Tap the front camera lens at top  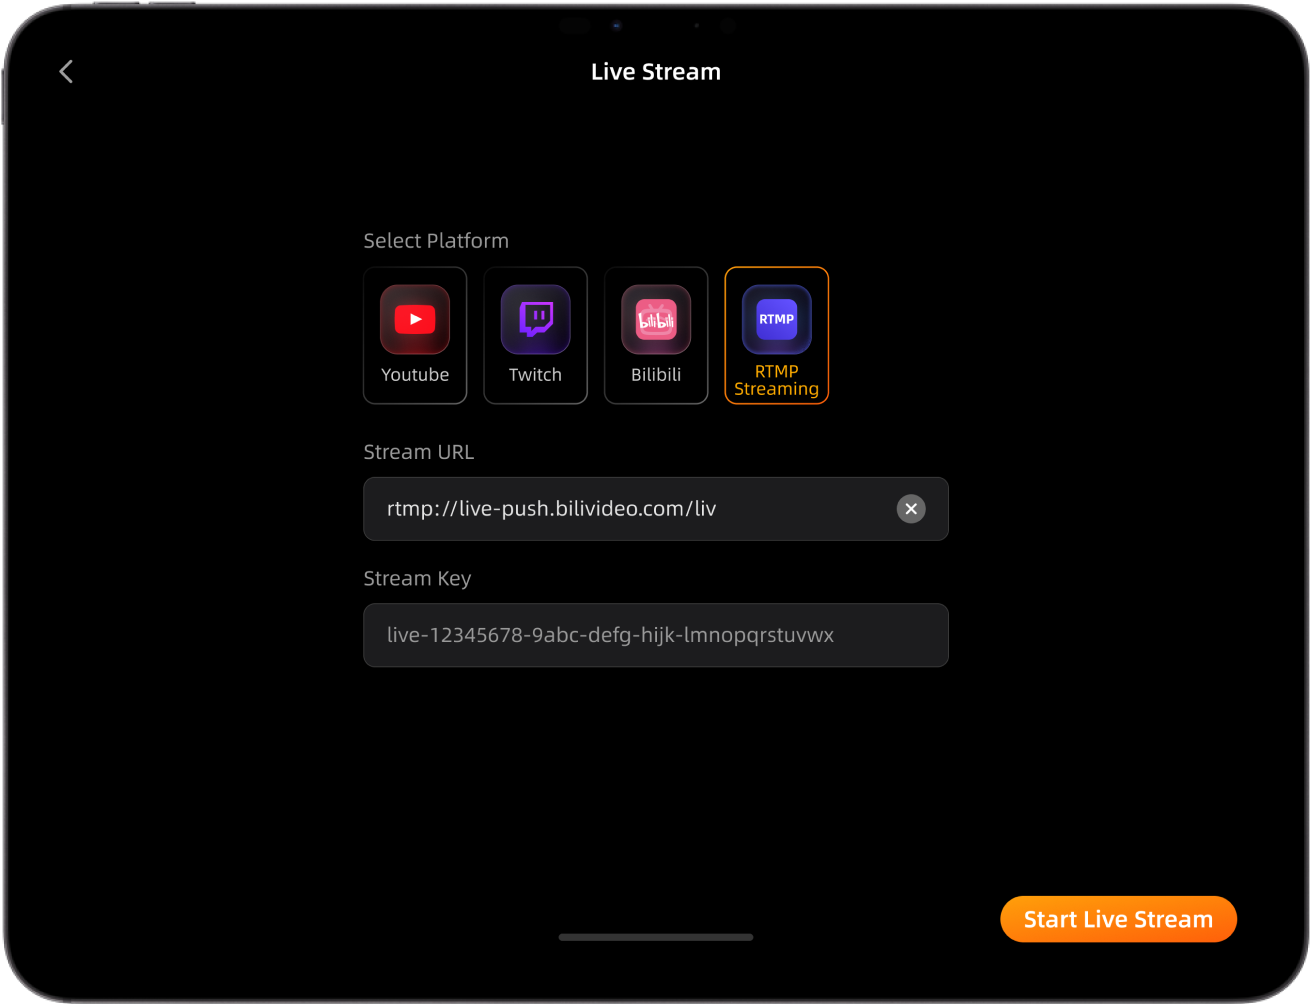tap(617, 26)
